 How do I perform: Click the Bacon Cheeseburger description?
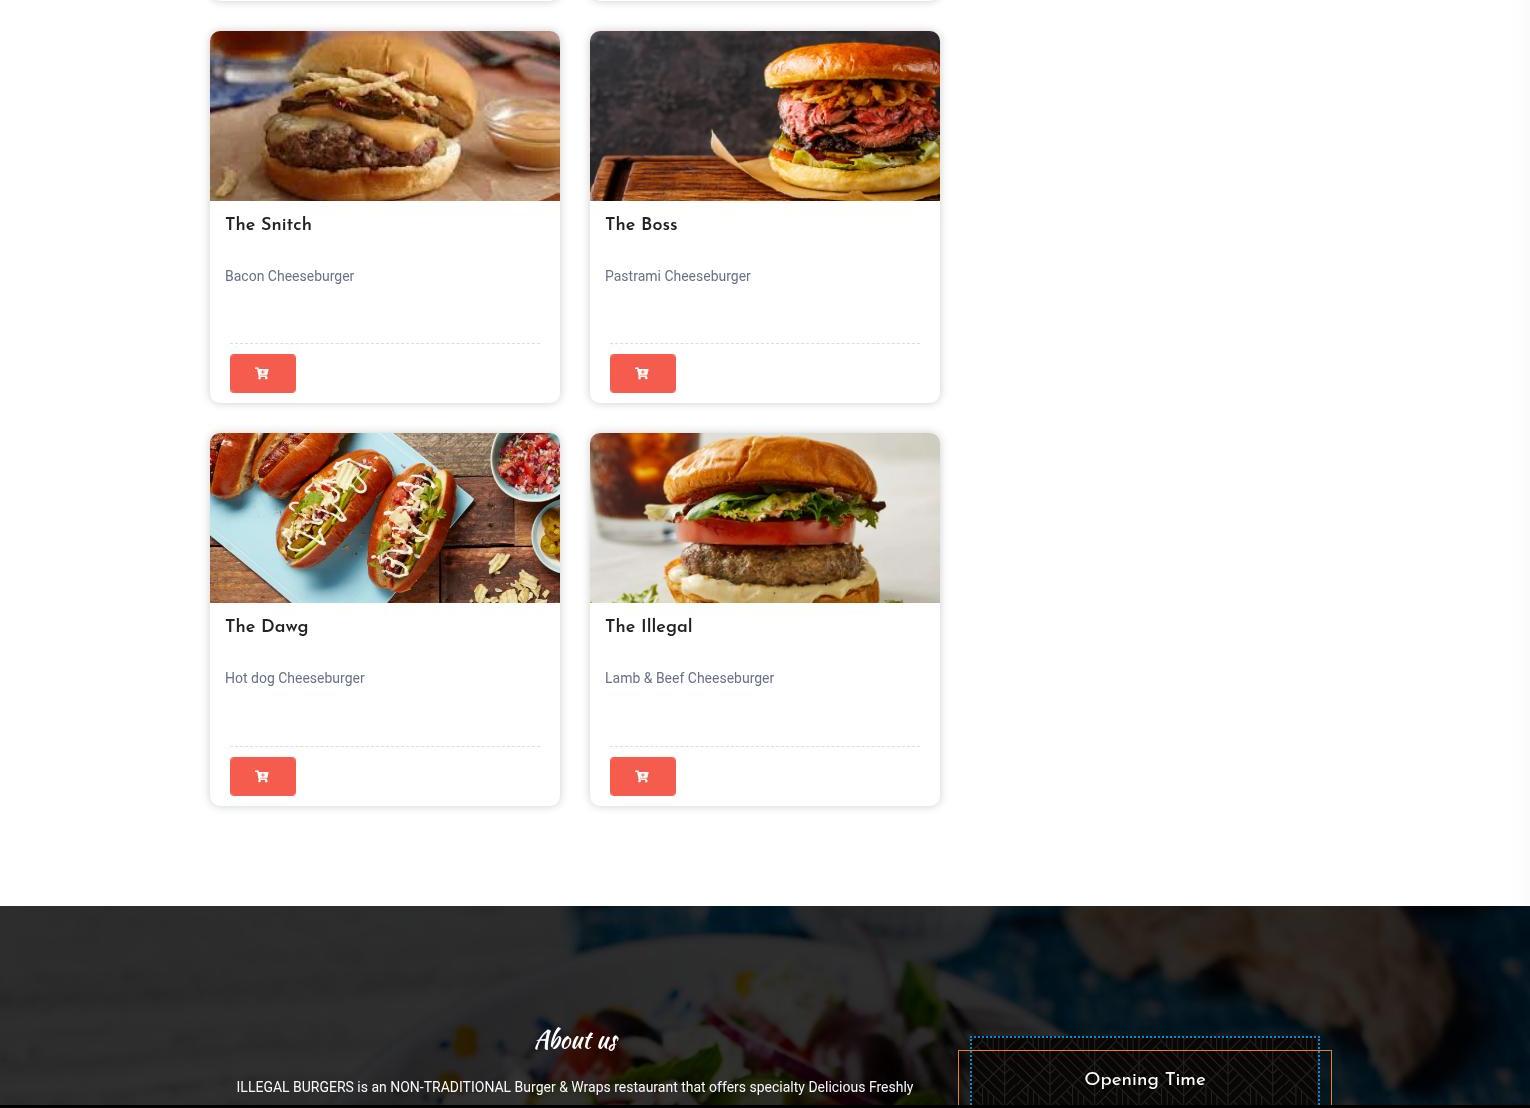point(289,276)
